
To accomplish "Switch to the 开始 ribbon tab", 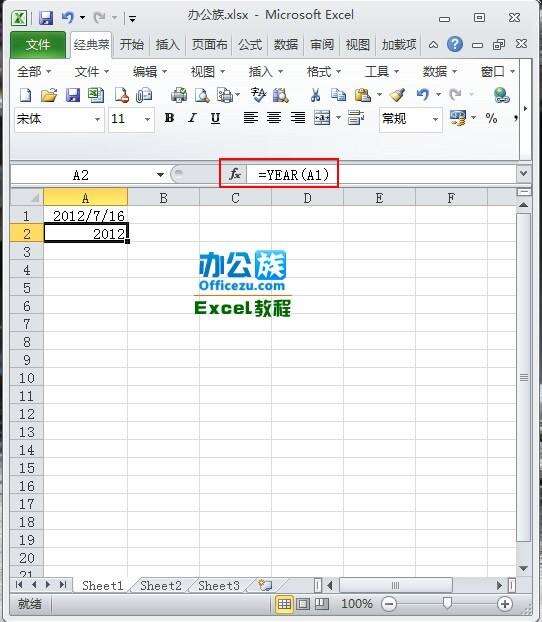I will pyautogui.click(x=131, y=44).
